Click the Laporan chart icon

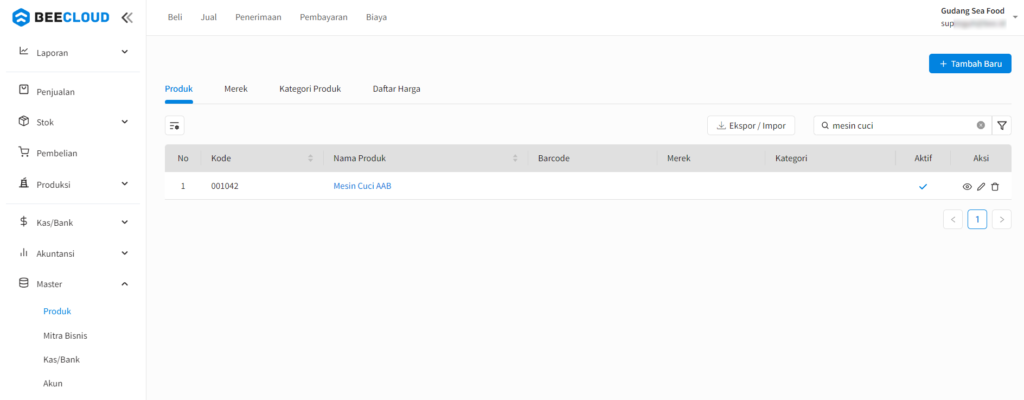pyautogui.click(x=24, y=51)
